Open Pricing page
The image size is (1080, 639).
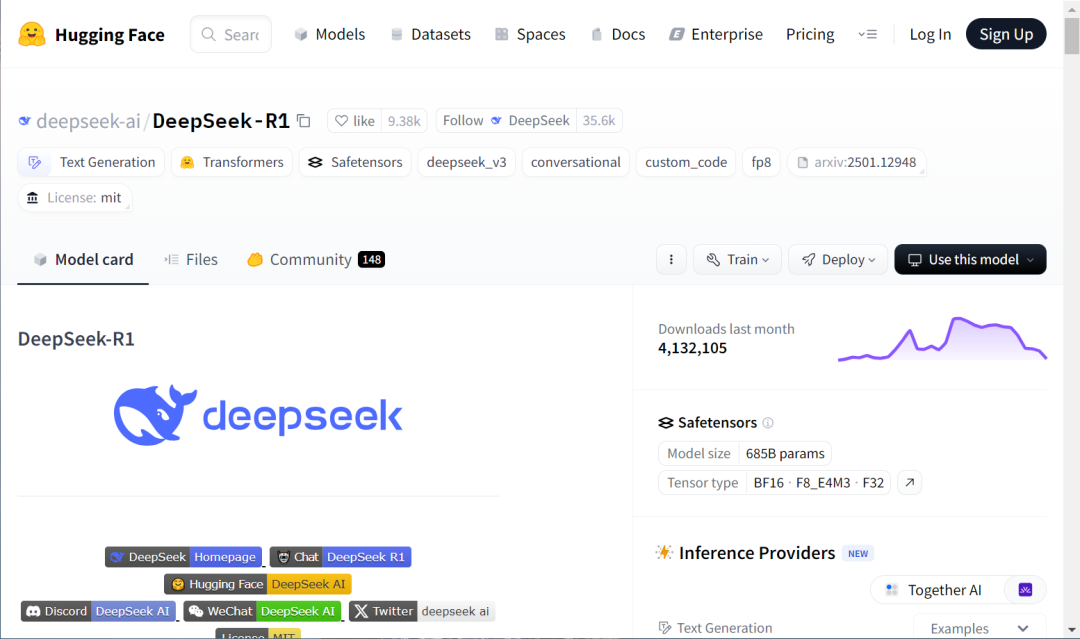tap(810, 34)
